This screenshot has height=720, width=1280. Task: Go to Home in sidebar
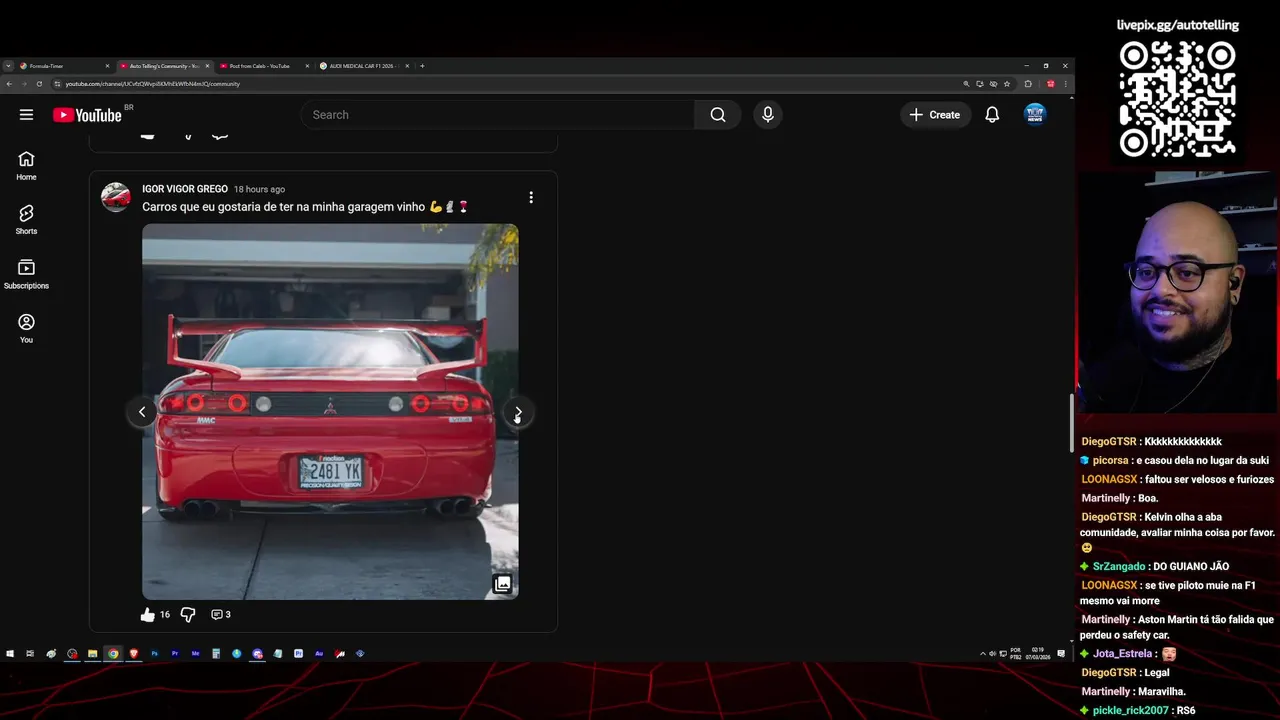26,166
